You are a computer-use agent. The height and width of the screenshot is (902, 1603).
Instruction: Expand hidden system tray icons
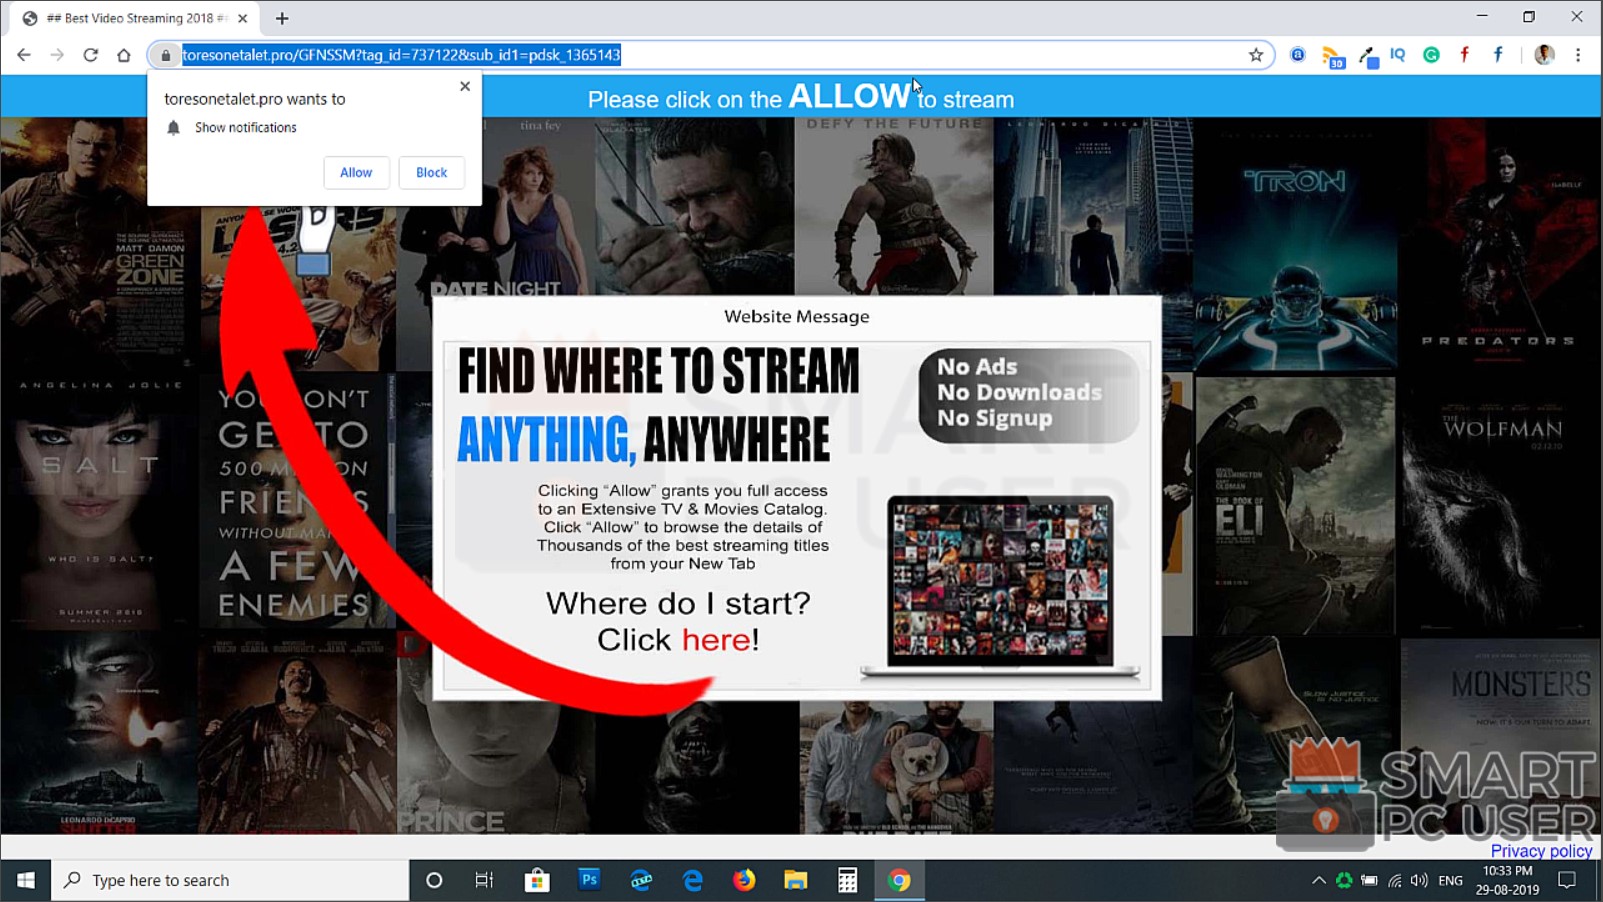tap(1318, 880)
